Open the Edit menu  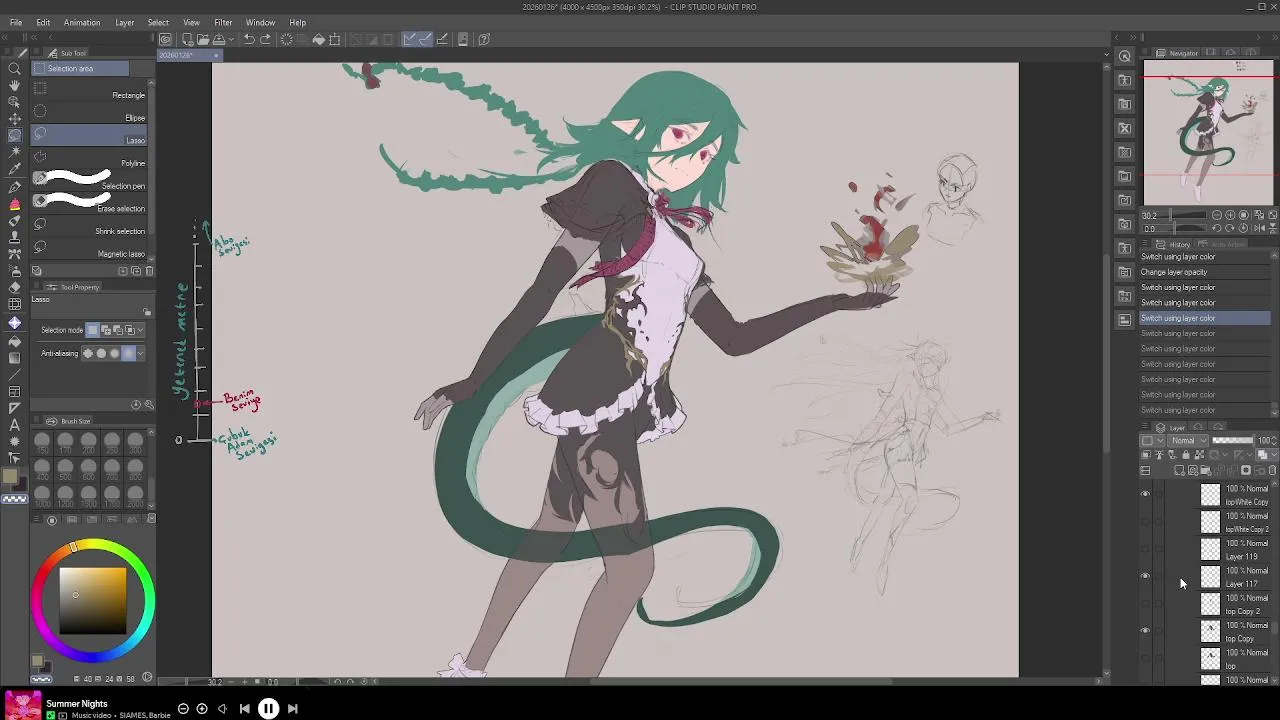click(x=43, y=22)
